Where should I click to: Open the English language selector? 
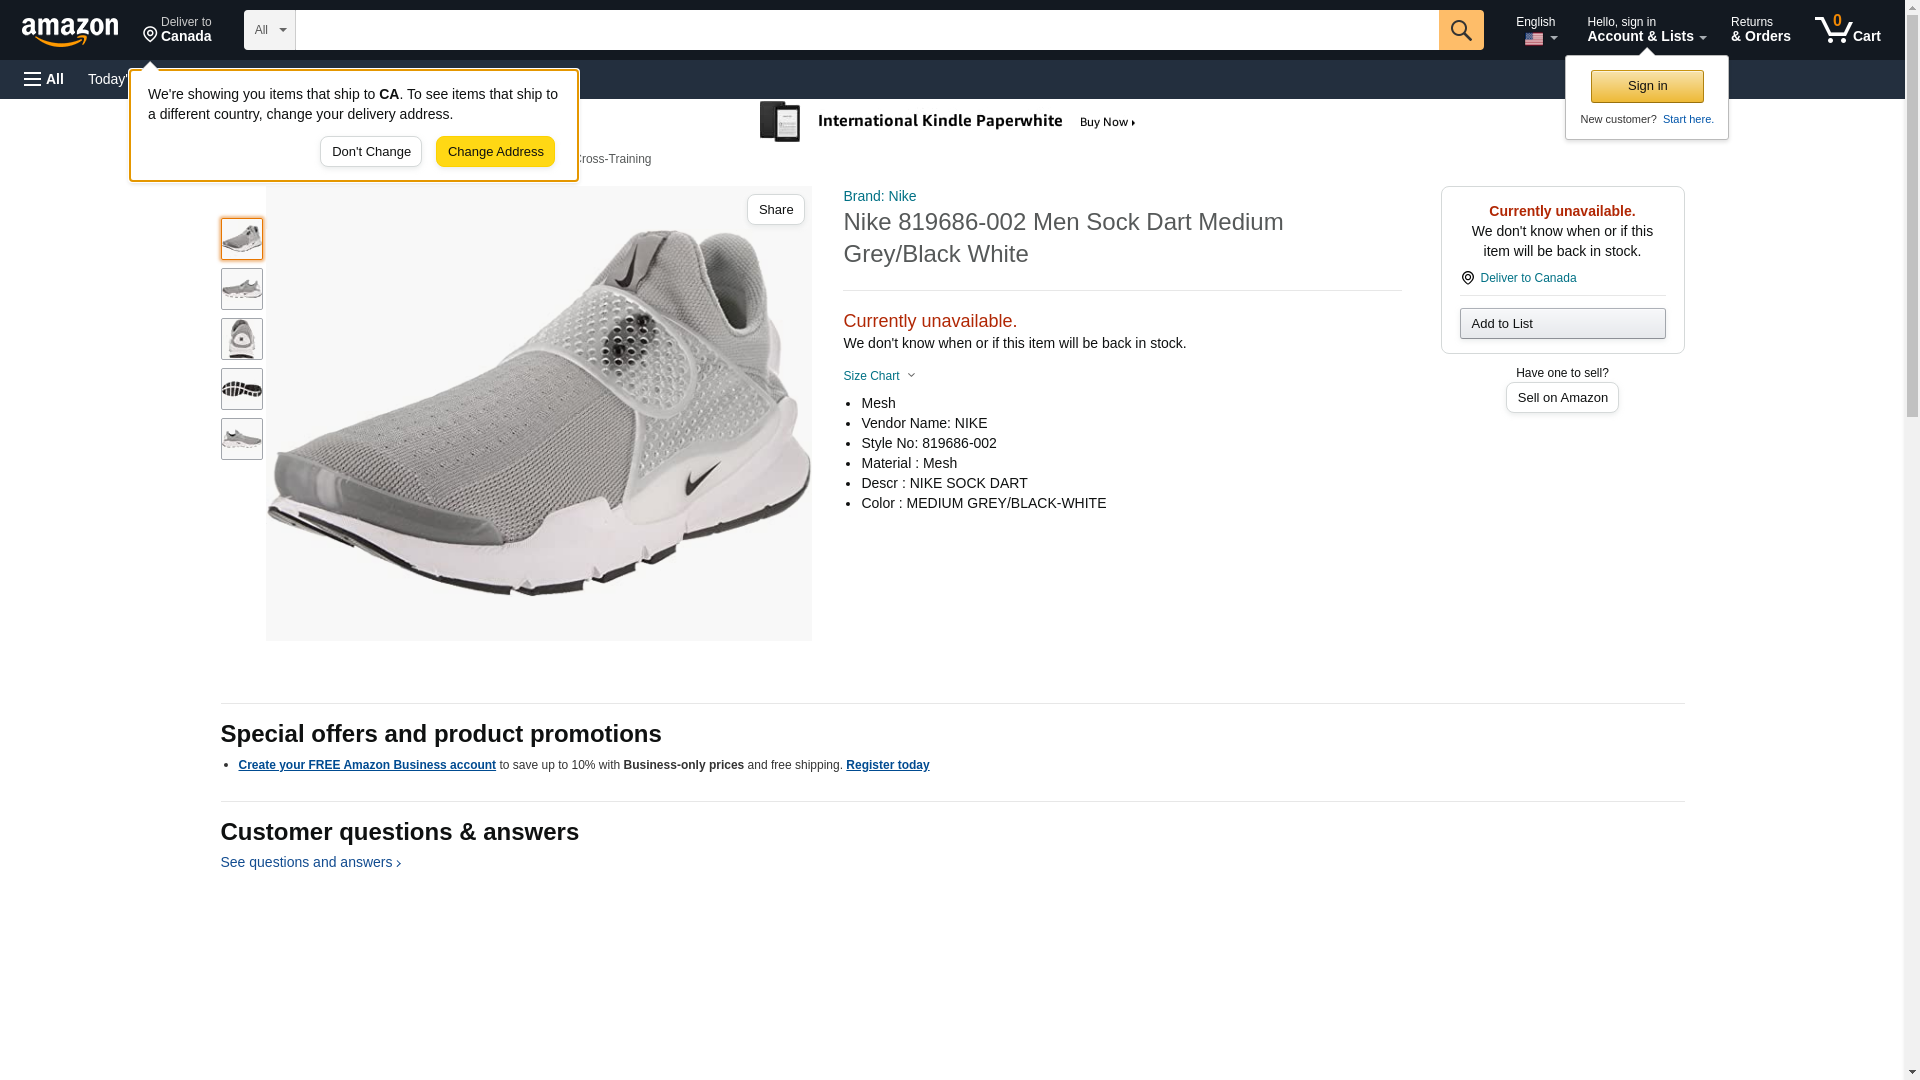click(1536, 30)
